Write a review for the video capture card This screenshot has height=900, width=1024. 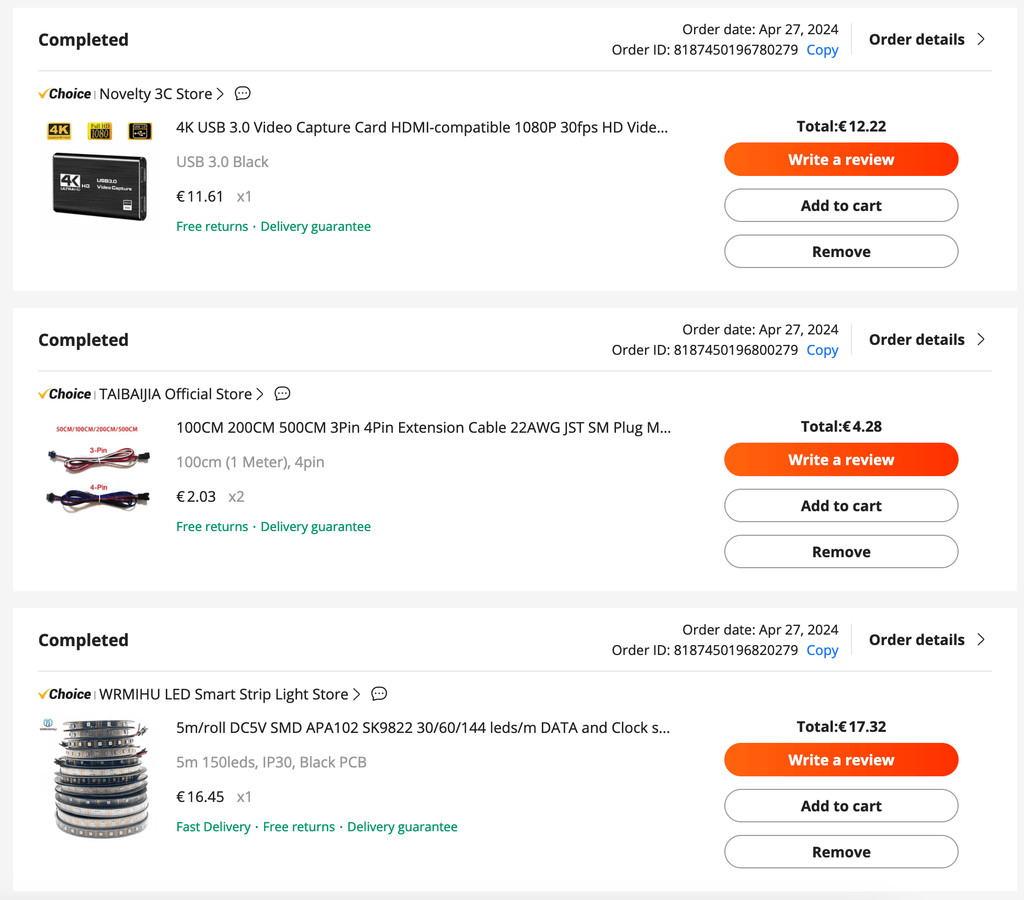click(x=841, y=159)
